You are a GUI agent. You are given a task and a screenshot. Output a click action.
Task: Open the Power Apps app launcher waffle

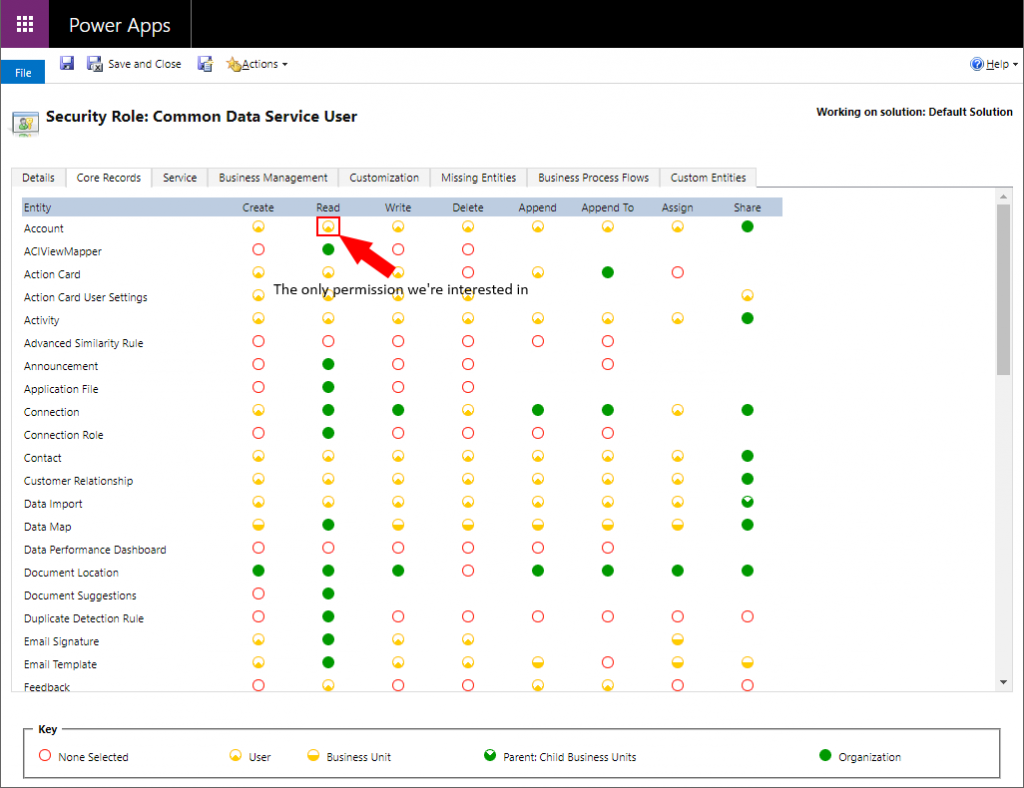click(x=24, y=24)
